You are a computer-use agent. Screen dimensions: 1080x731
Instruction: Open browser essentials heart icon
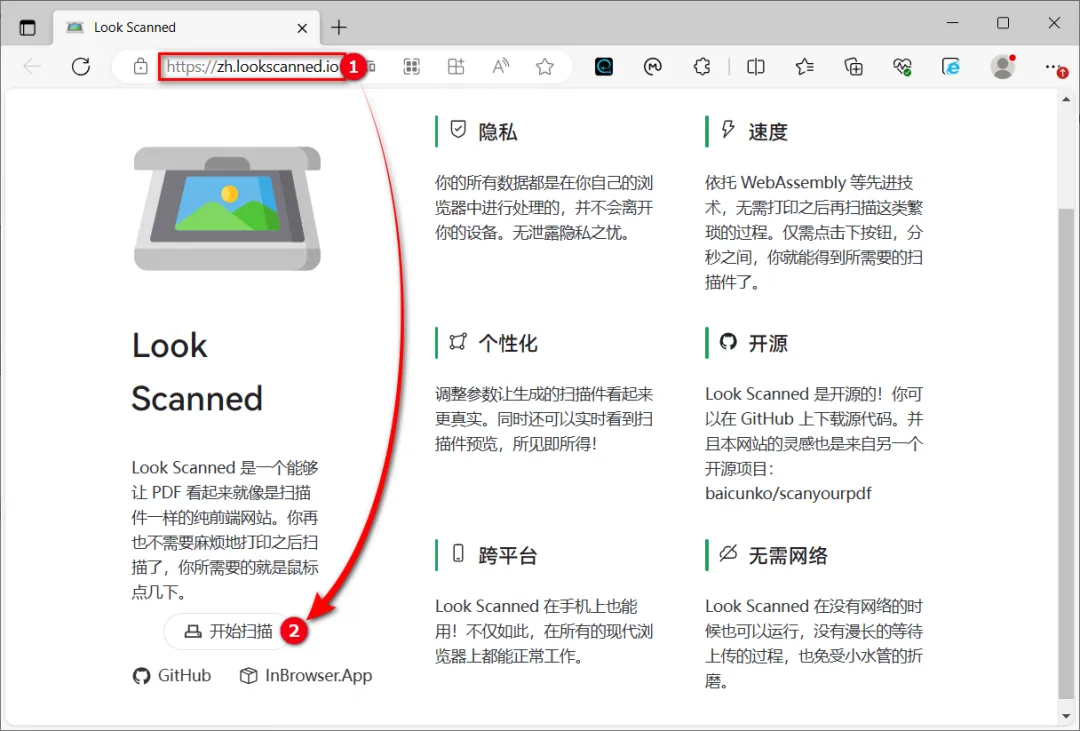[x=902, y=67]
